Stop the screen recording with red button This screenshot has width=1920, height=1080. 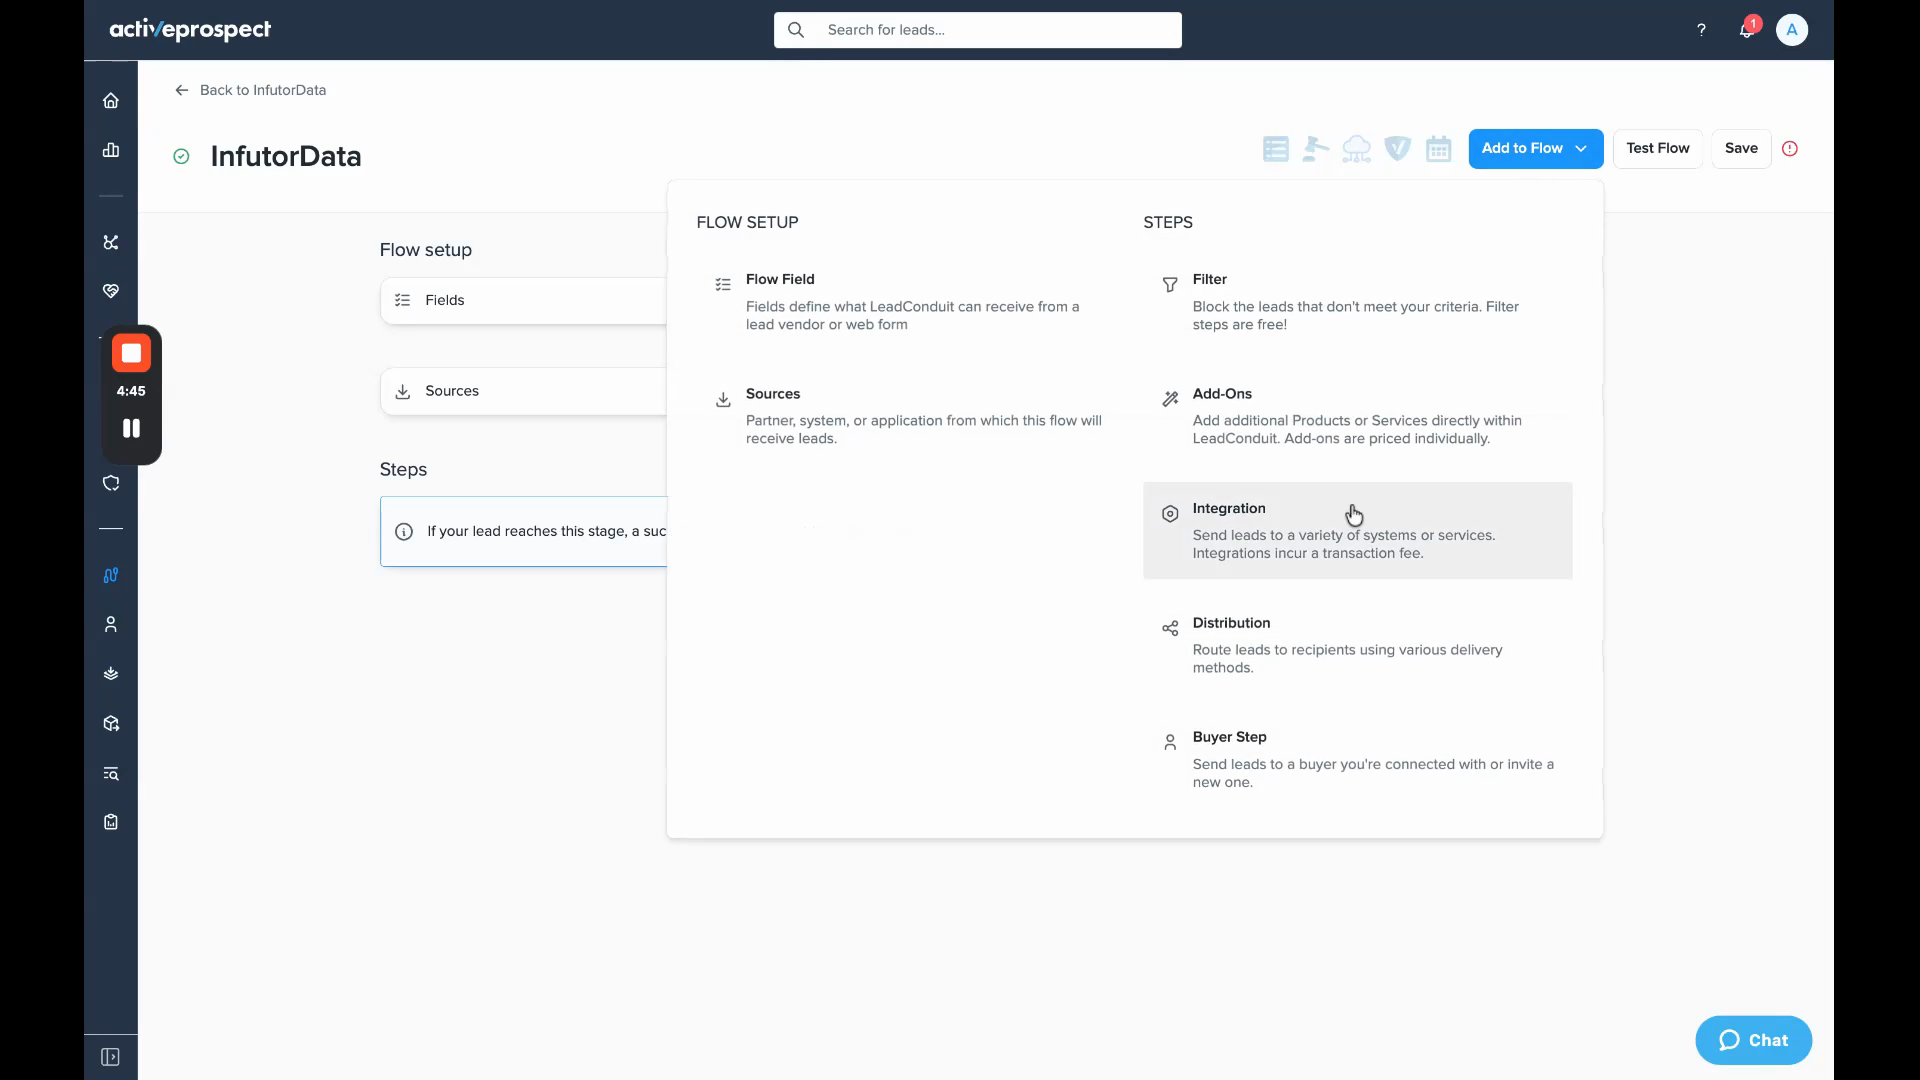coord(131,353)
